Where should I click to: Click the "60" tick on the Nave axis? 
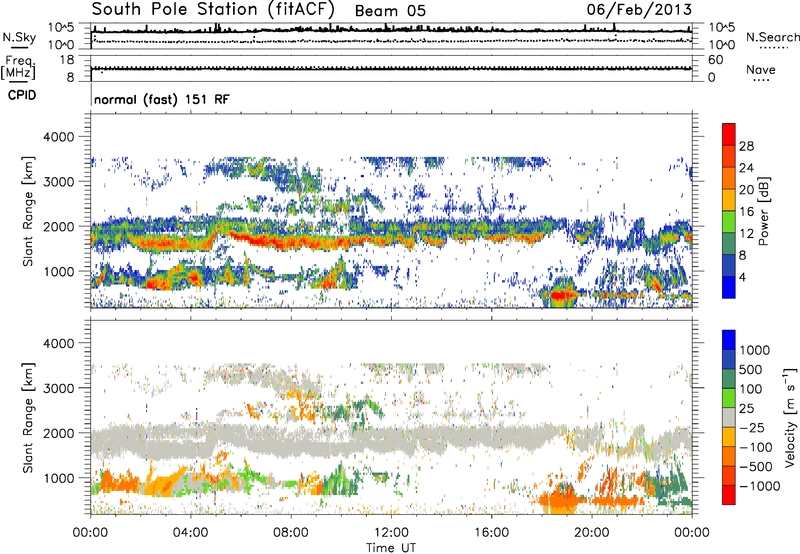(716, 60)
